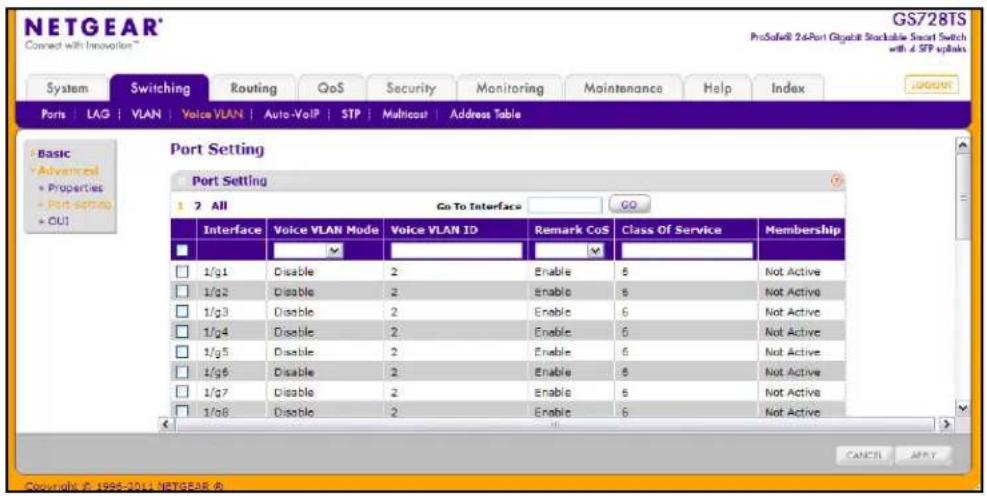Screen dimensions: 987x496
Task: Select the Switching tab
Action: (160, 88)
